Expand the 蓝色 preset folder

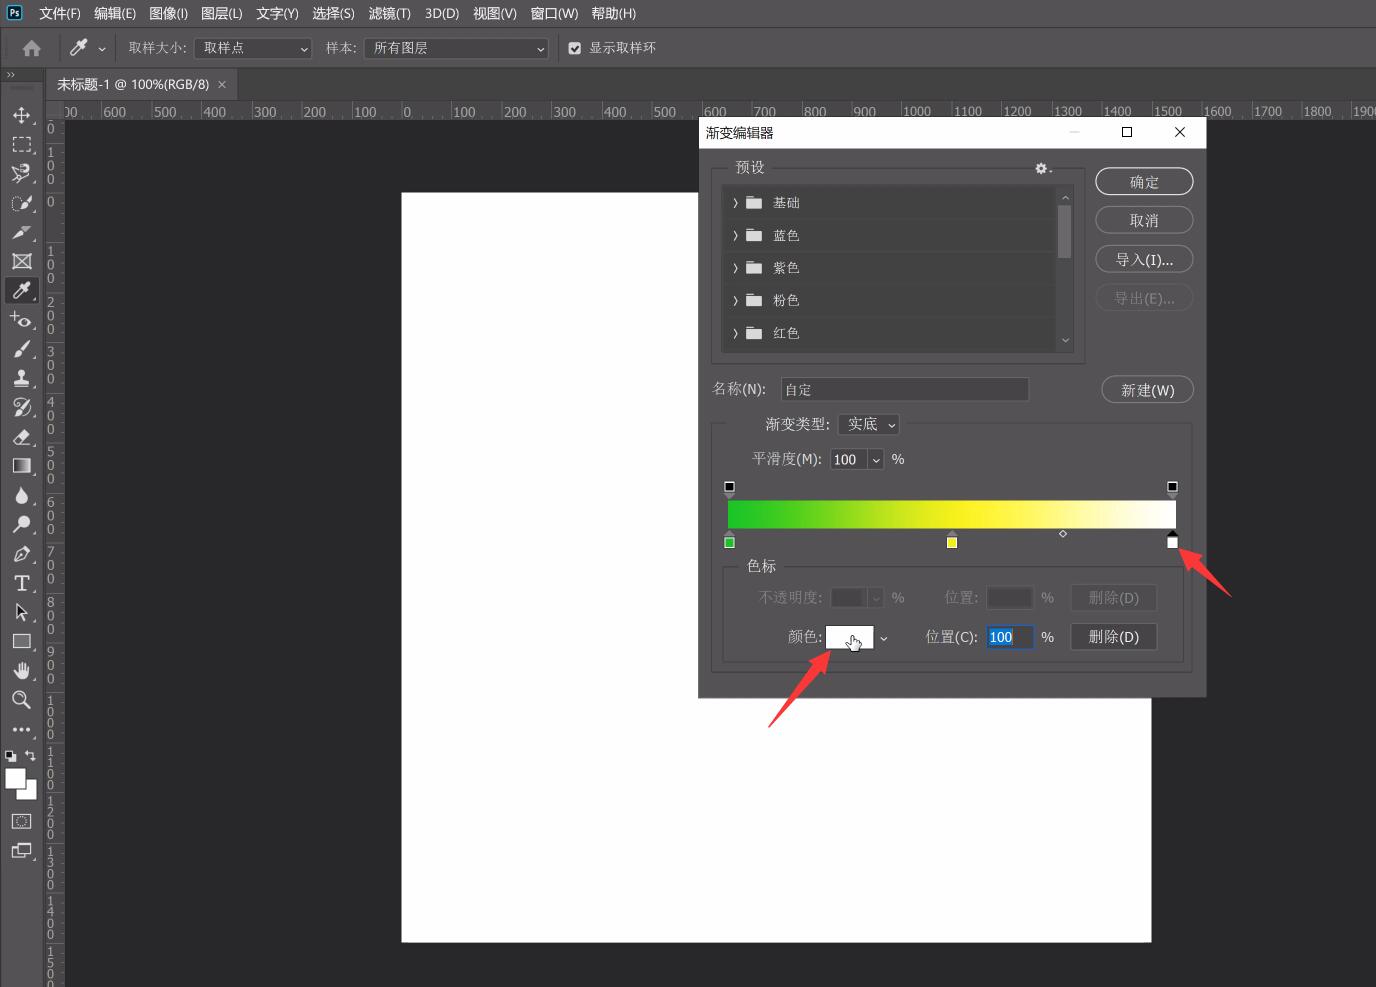click(x=735, y=236)
